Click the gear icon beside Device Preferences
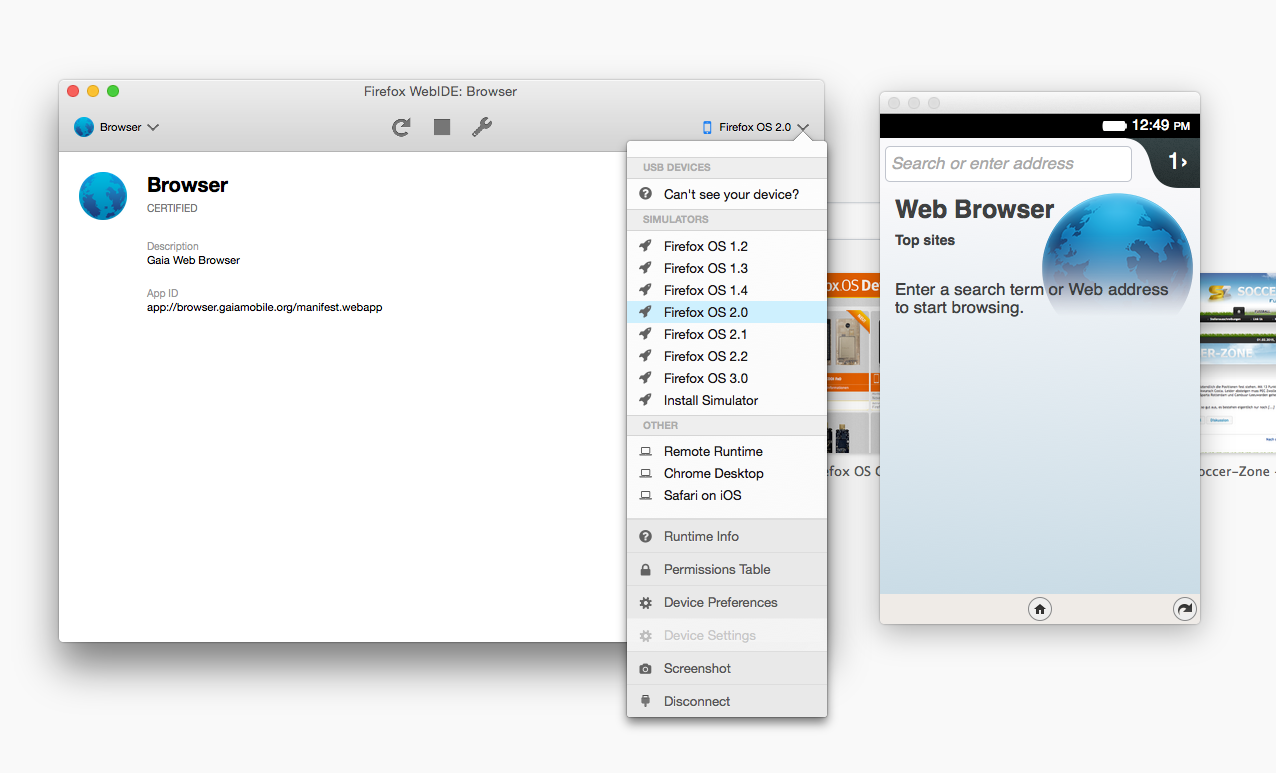This screenshot has width=1276, height=773. (646, 602)
